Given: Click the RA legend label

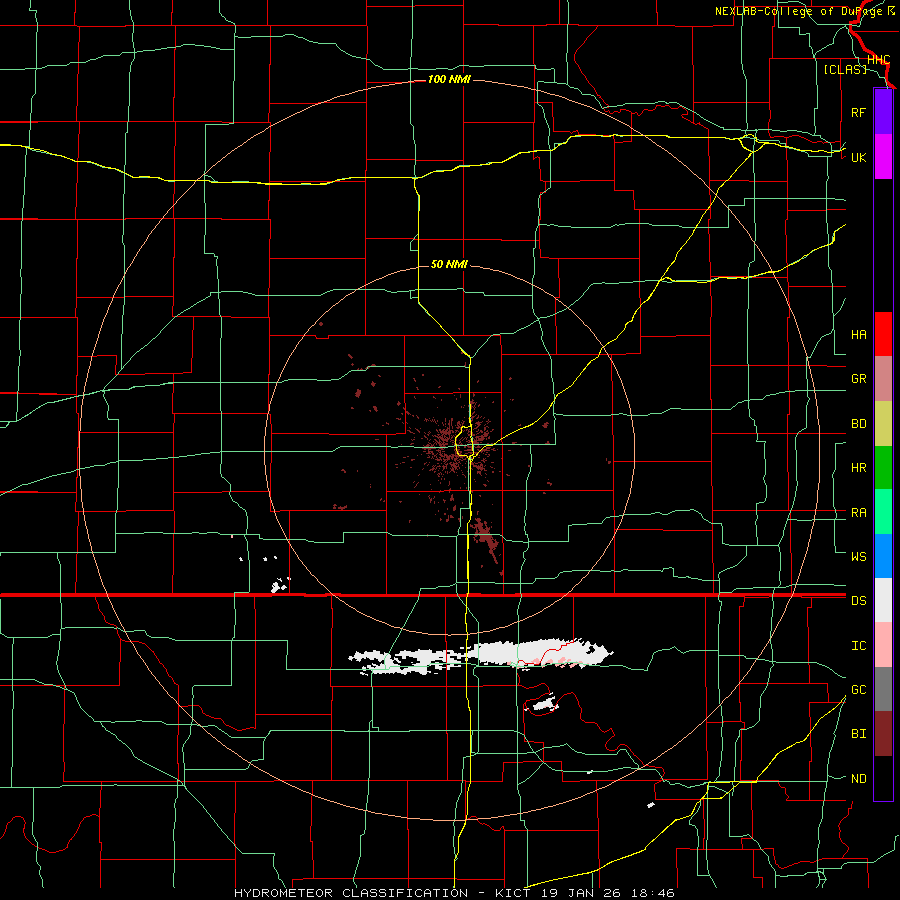Looking at the screenshot, I should tap(858, 513).
